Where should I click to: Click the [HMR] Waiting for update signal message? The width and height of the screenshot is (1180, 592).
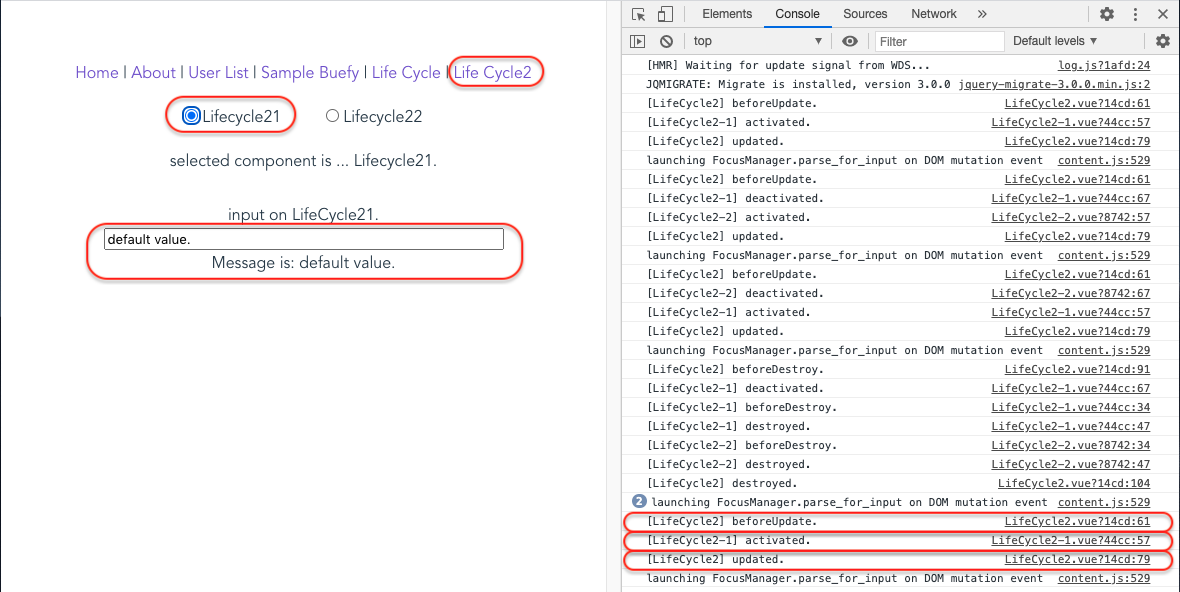[x=788, y=65]
